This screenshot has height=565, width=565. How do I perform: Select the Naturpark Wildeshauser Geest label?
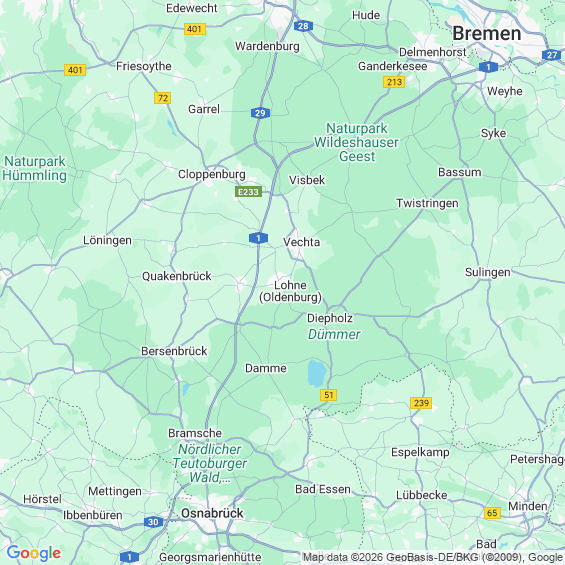[356, 142]
